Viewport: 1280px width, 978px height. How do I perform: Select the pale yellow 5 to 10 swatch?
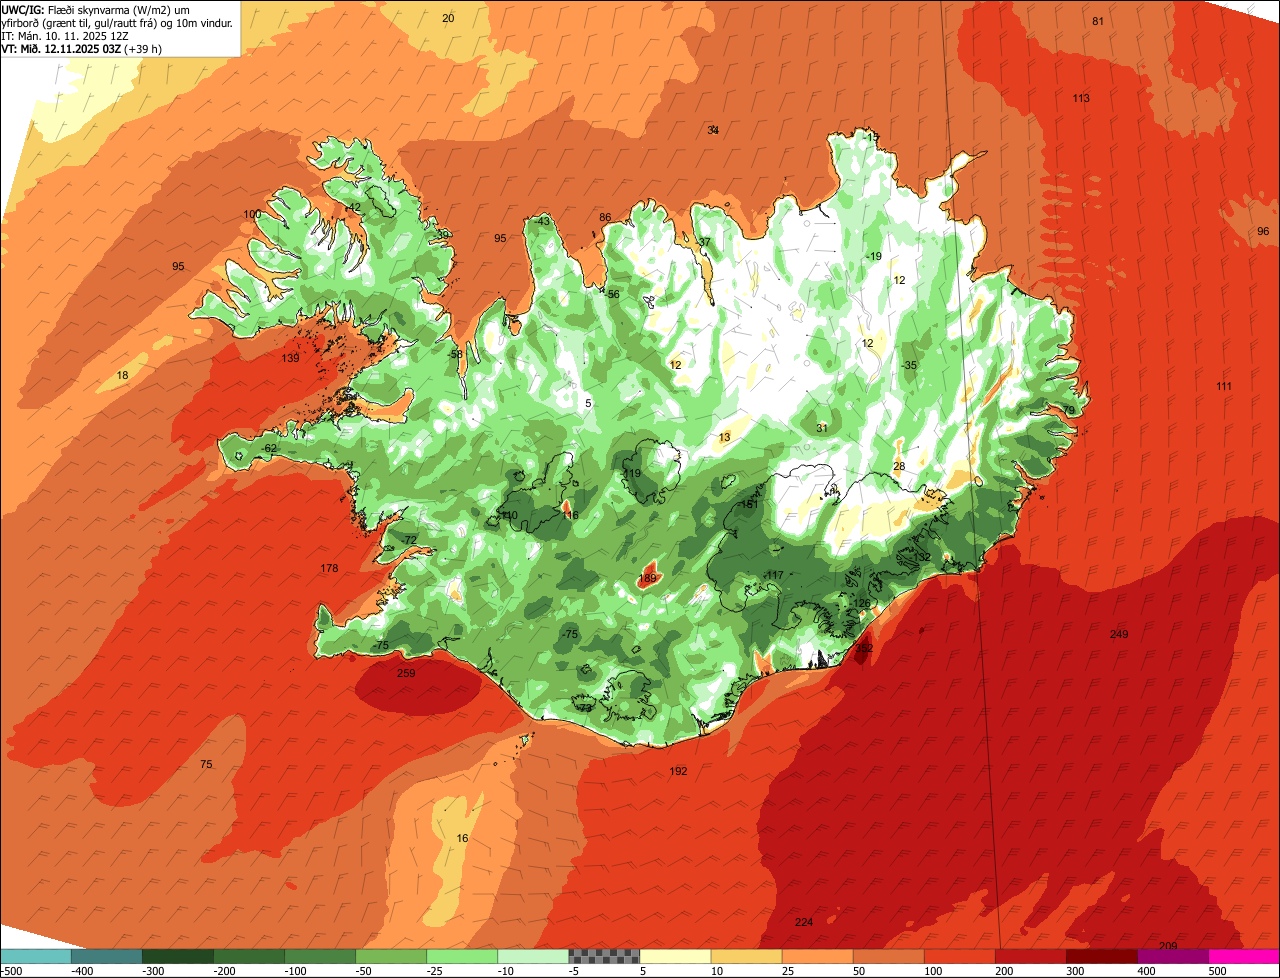[x=675, y=956]
